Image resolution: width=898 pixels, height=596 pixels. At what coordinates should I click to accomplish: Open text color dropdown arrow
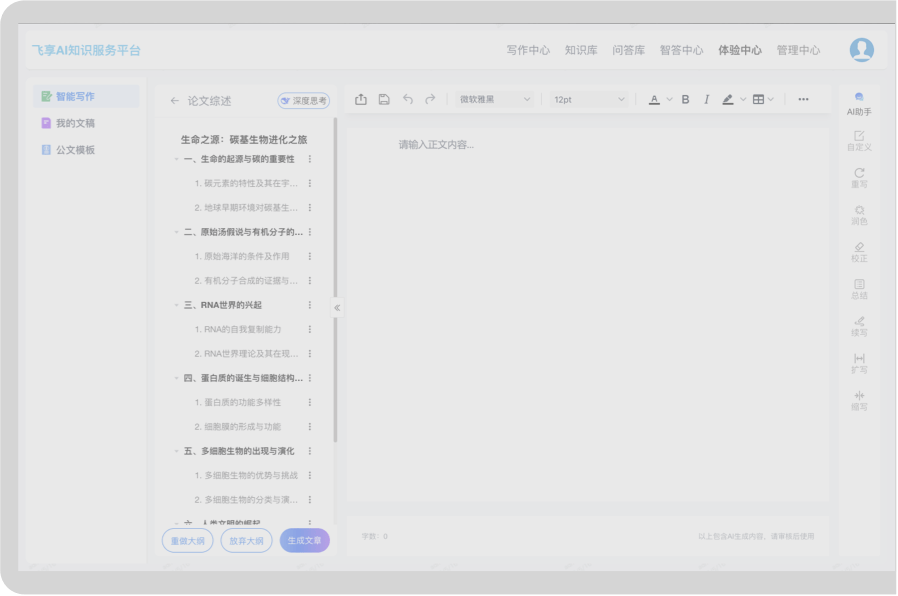point(669,100)
